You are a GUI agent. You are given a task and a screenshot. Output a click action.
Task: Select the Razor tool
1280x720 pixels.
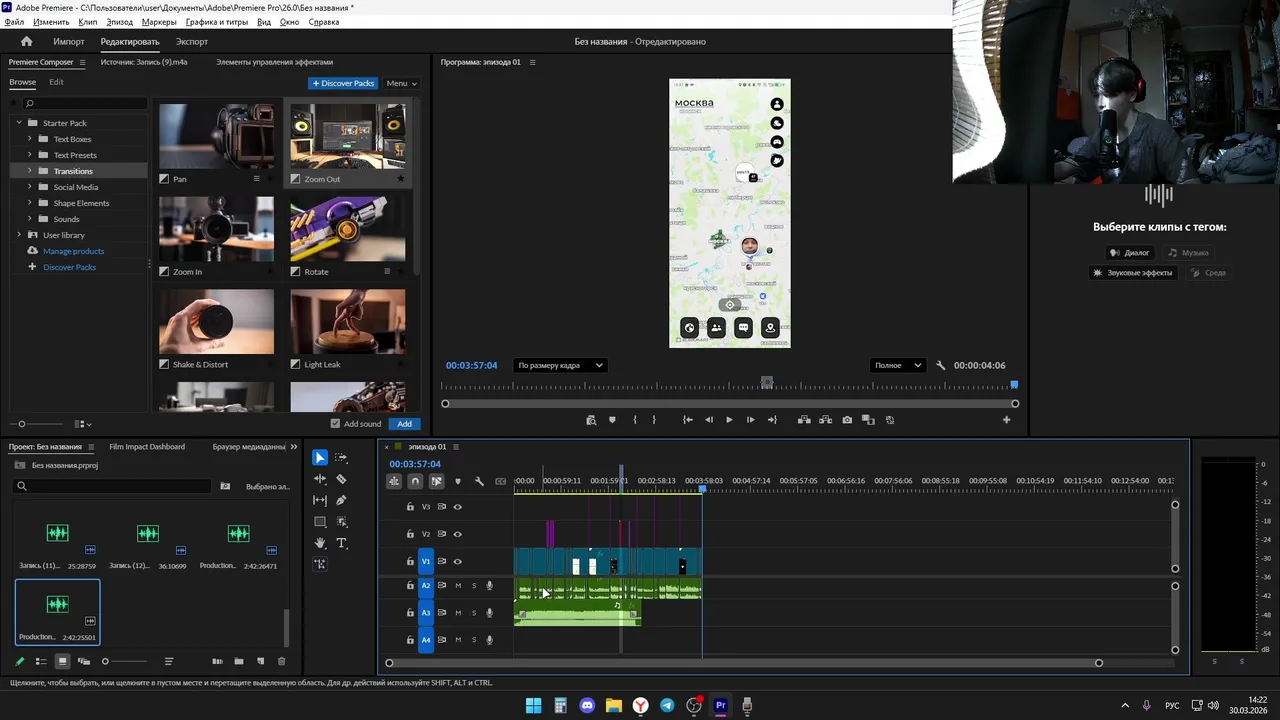(341, 479)
